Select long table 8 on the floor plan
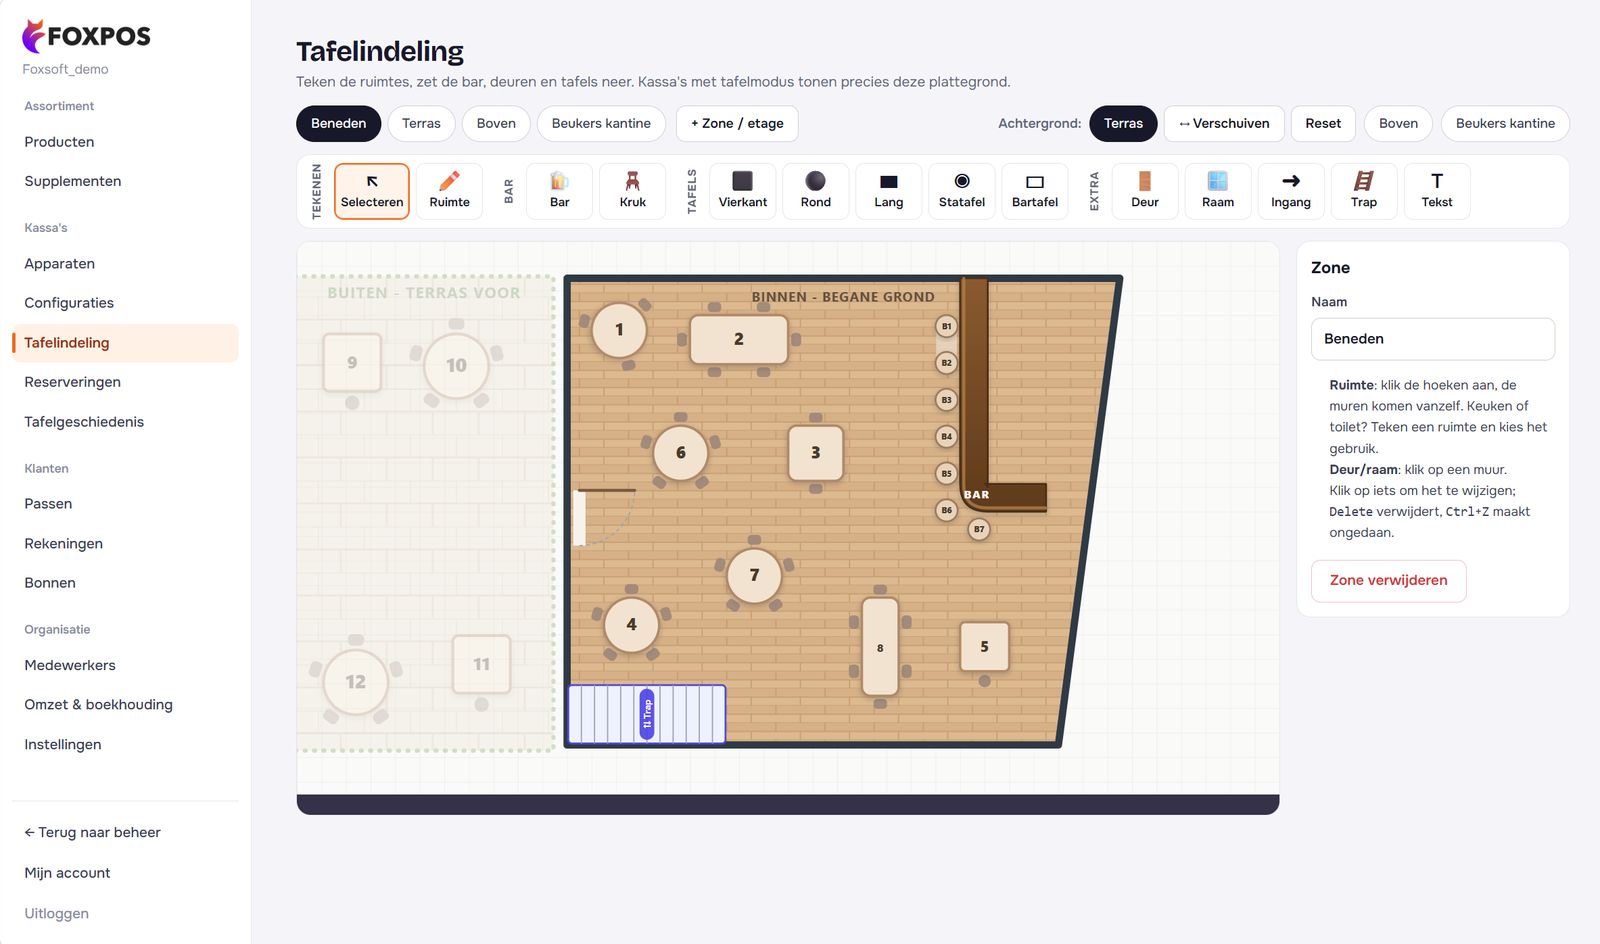The height and width of the screenshot is (944, 1600). coord(880,647)
